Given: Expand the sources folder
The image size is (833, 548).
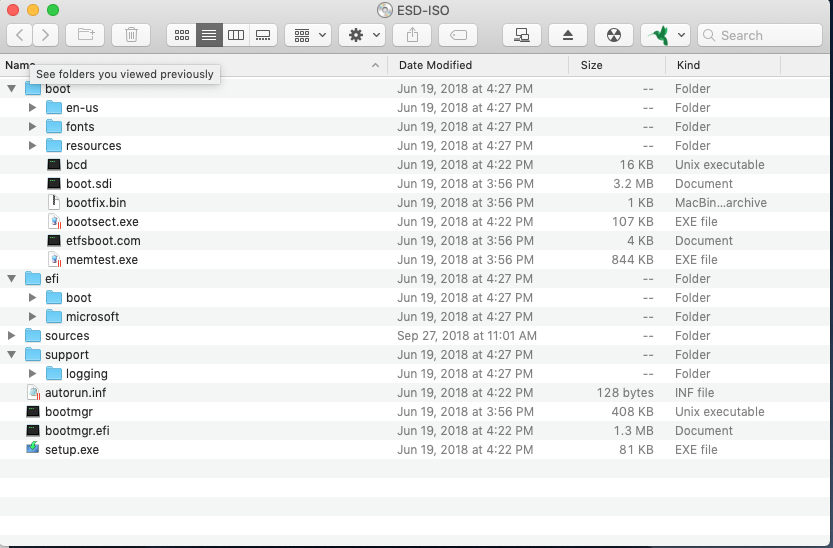Looking at the screenshot, I should tap(12, 336).
